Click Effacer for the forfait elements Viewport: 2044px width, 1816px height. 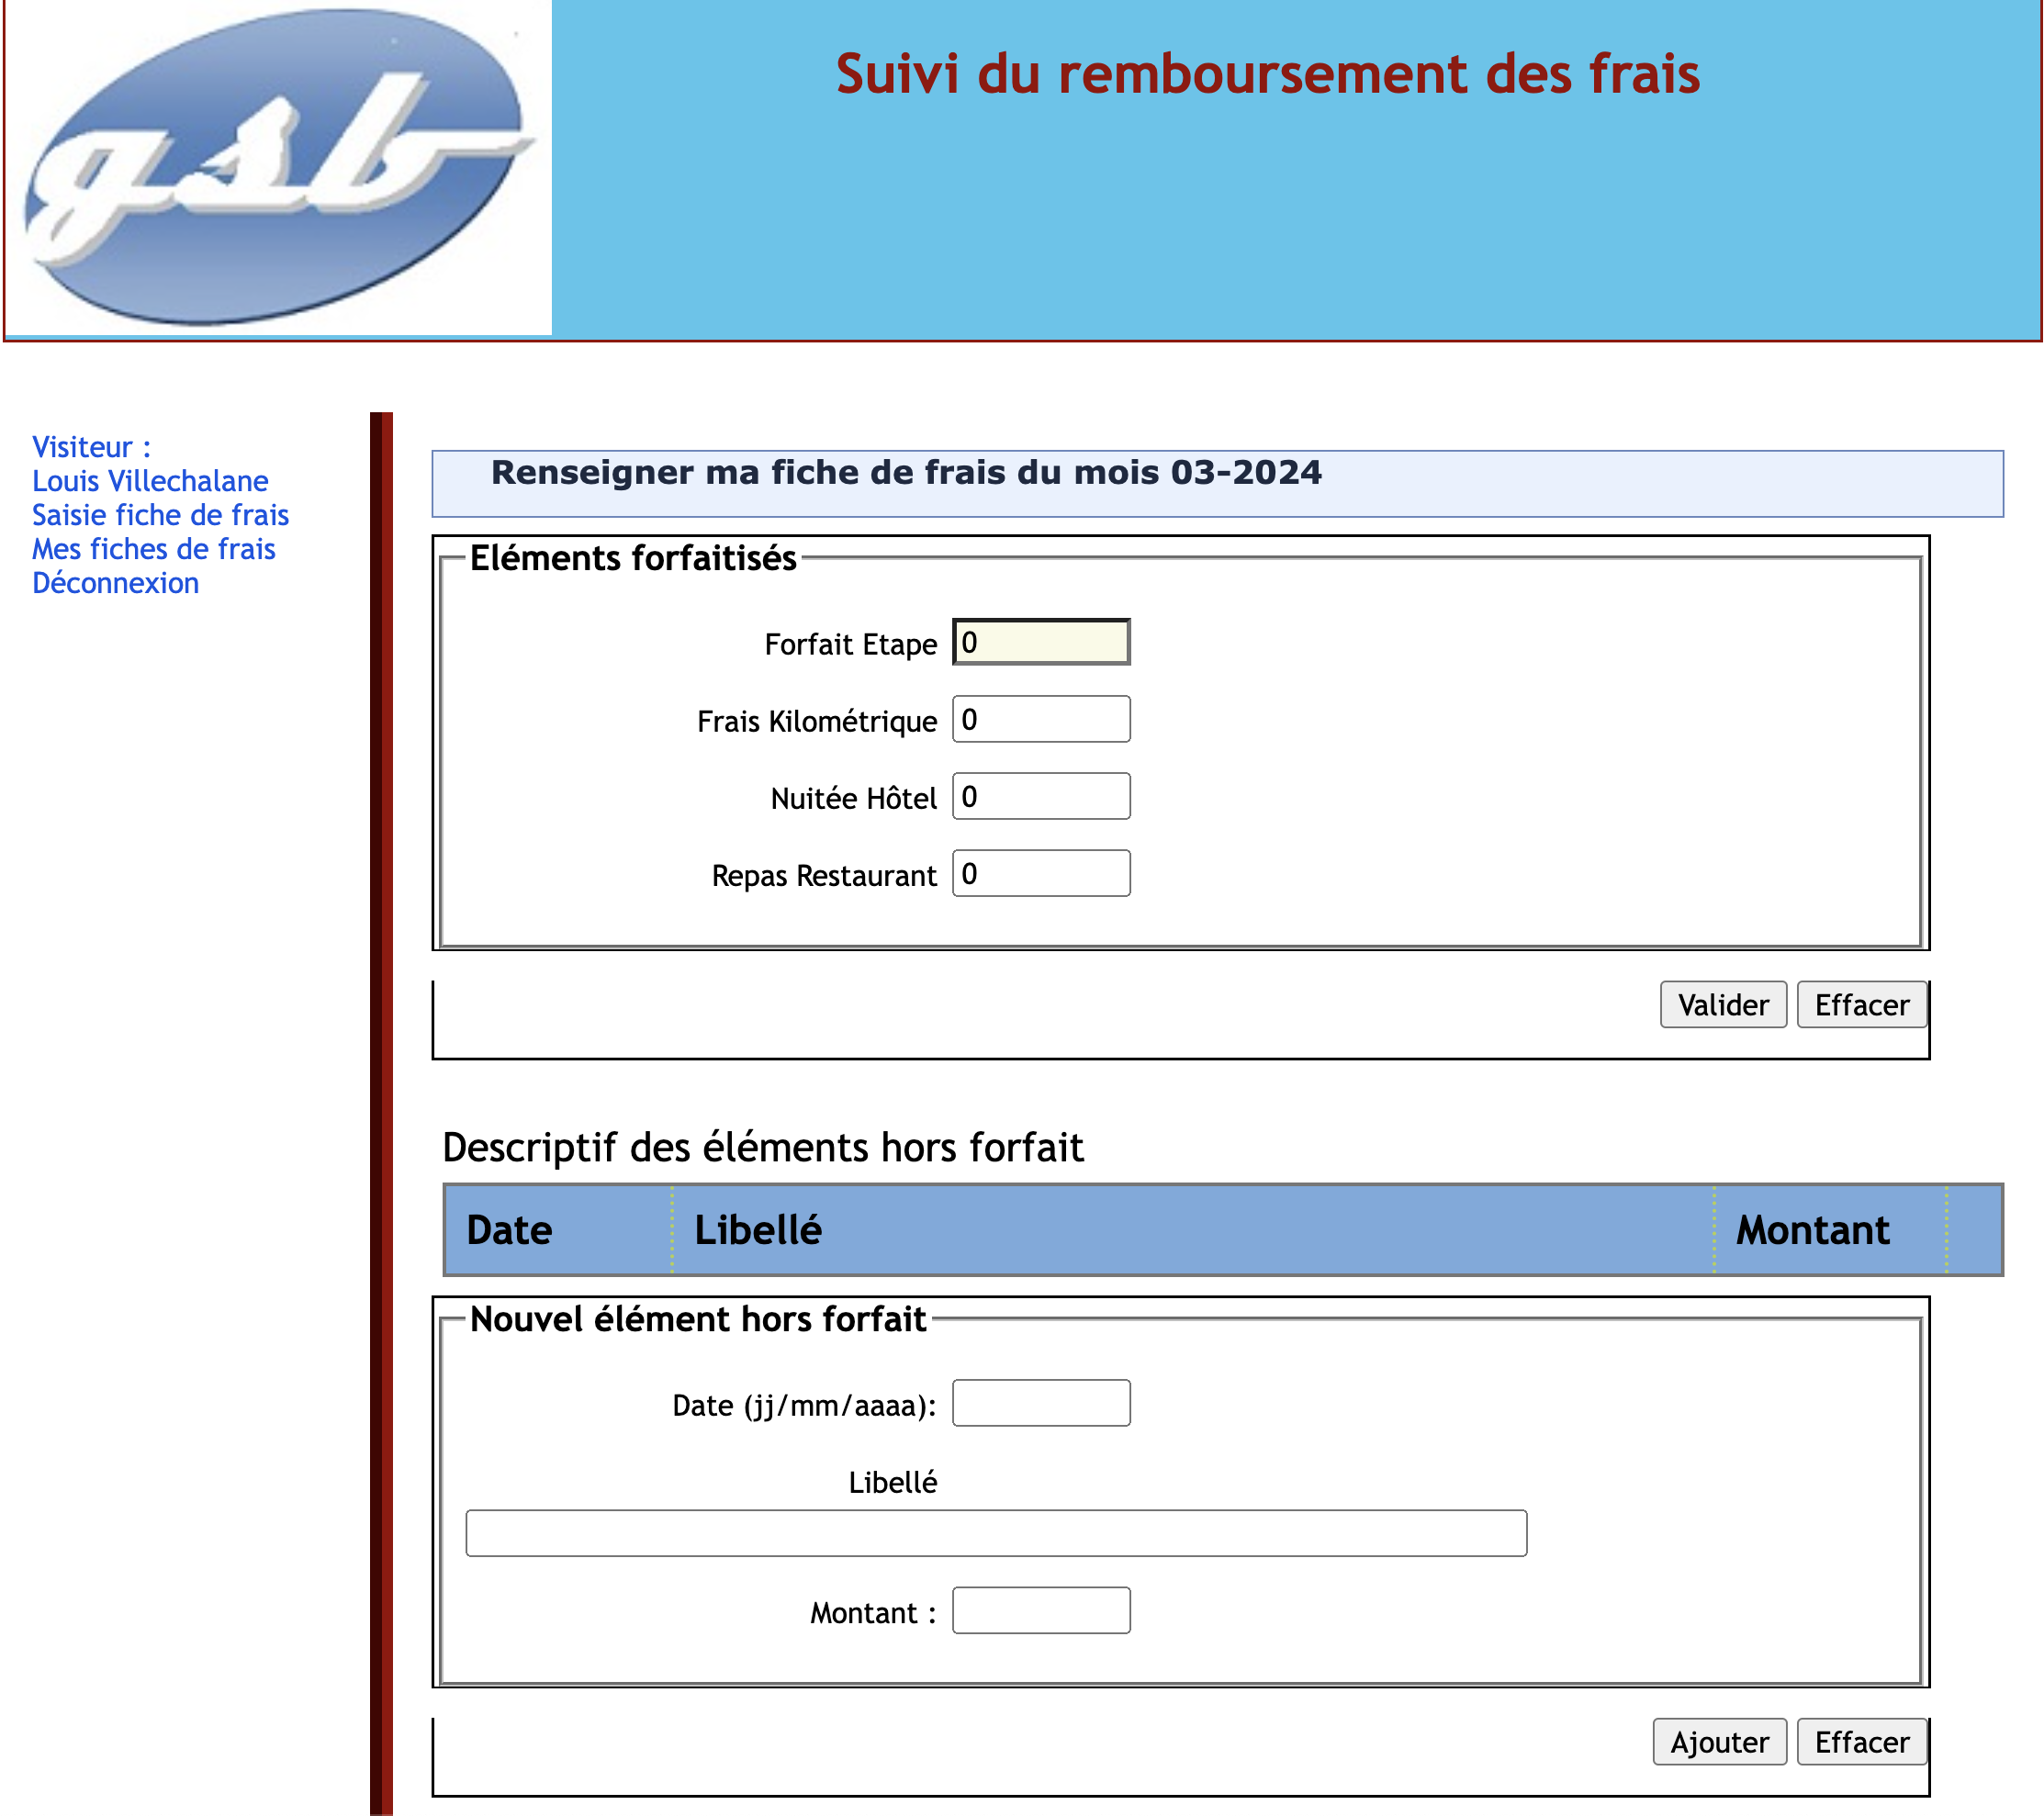tap(1860, 1004)
